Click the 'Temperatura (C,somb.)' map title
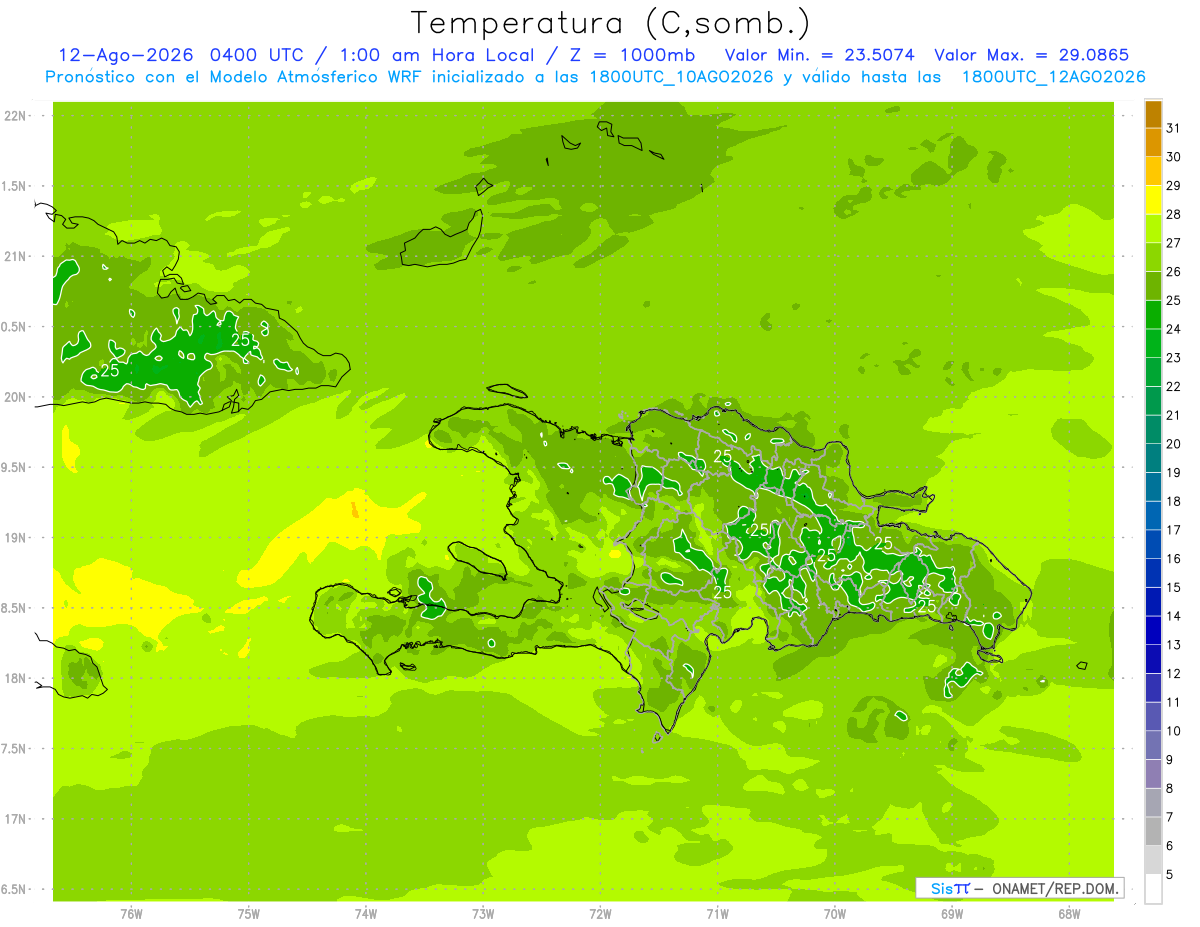 point(610,23)
